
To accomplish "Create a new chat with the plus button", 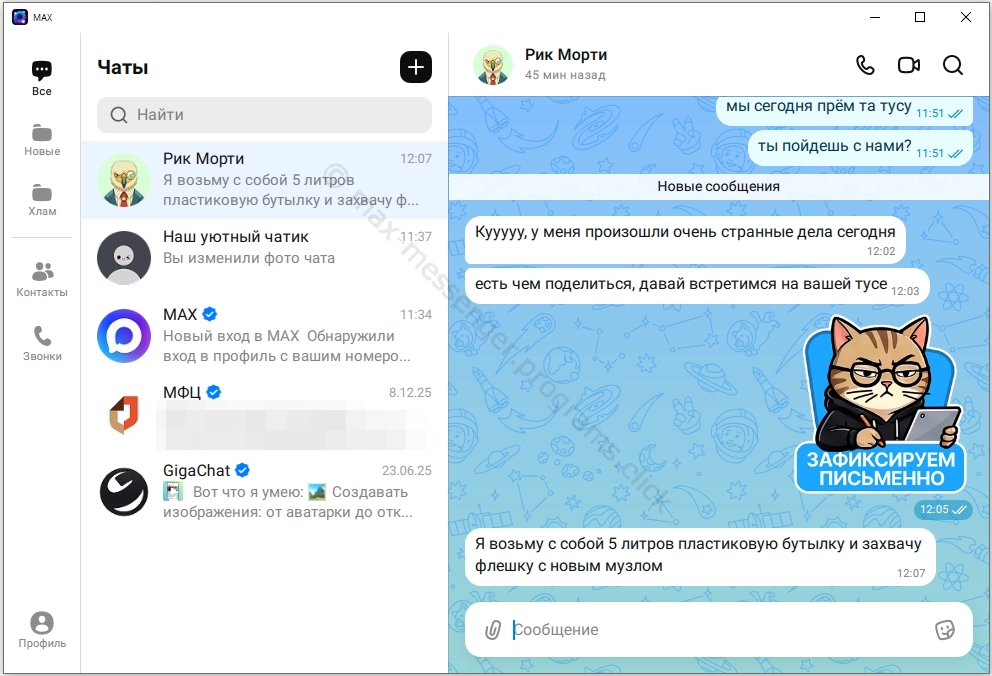I will [416, 67].
